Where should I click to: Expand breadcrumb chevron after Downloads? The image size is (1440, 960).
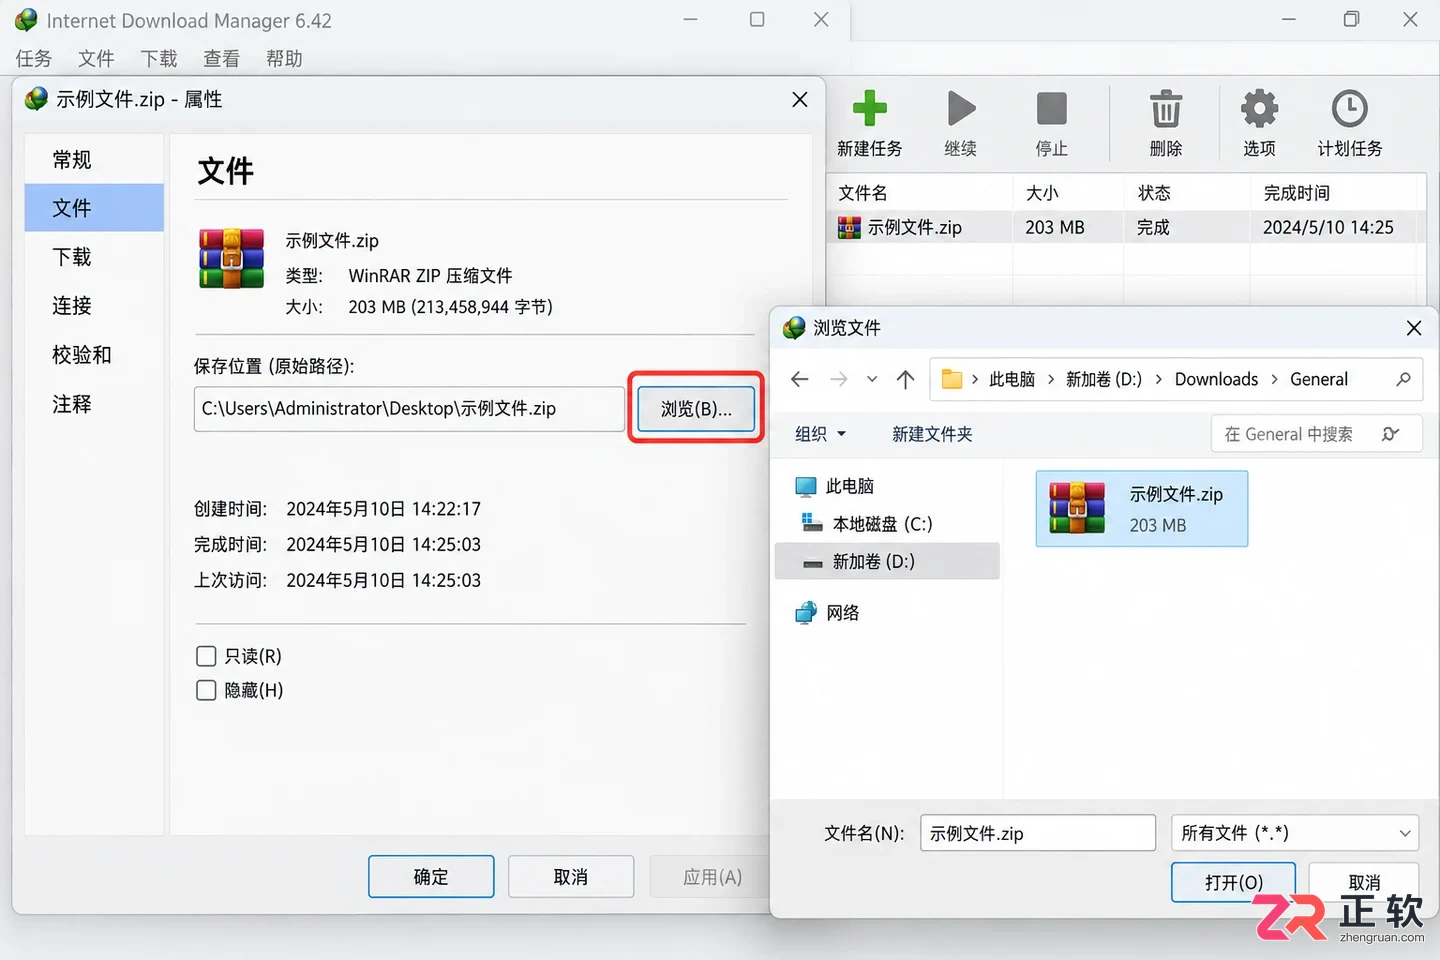tap(1274, 379)
